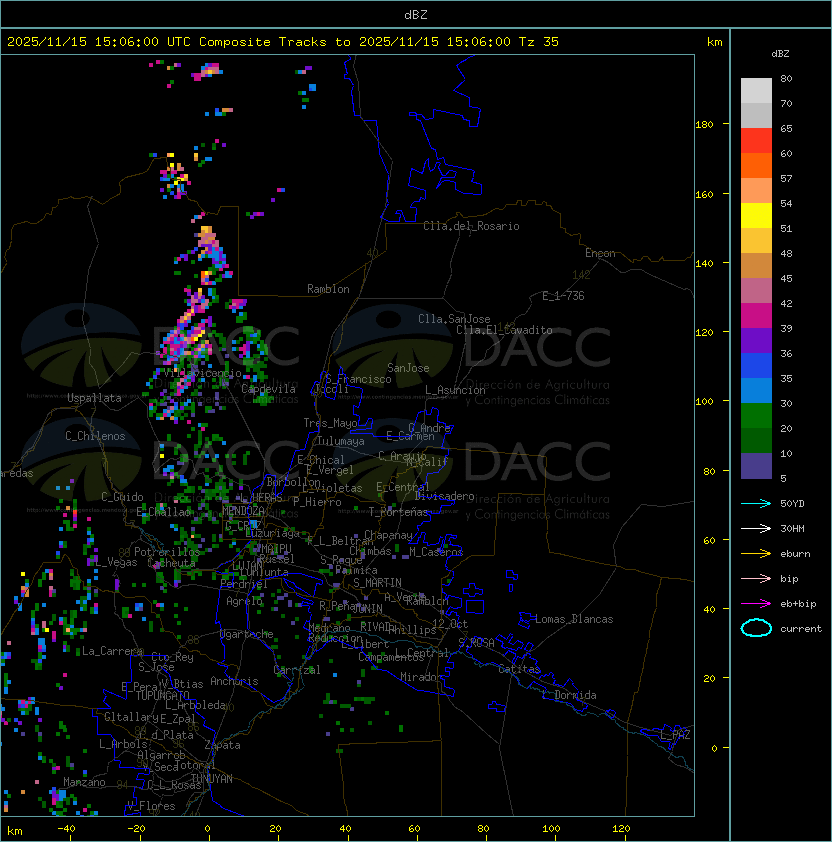Click the Anchoris map label
The width and height of the screenshot is (832, 842).
click(234, 681)
